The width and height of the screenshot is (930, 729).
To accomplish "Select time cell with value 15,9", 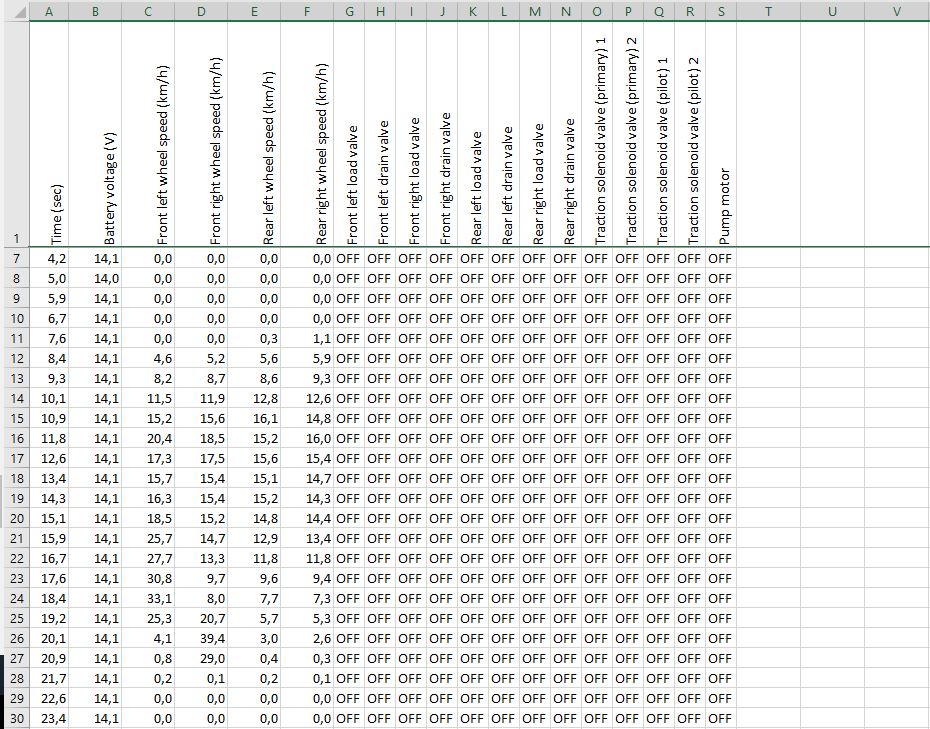I will 49,538.
